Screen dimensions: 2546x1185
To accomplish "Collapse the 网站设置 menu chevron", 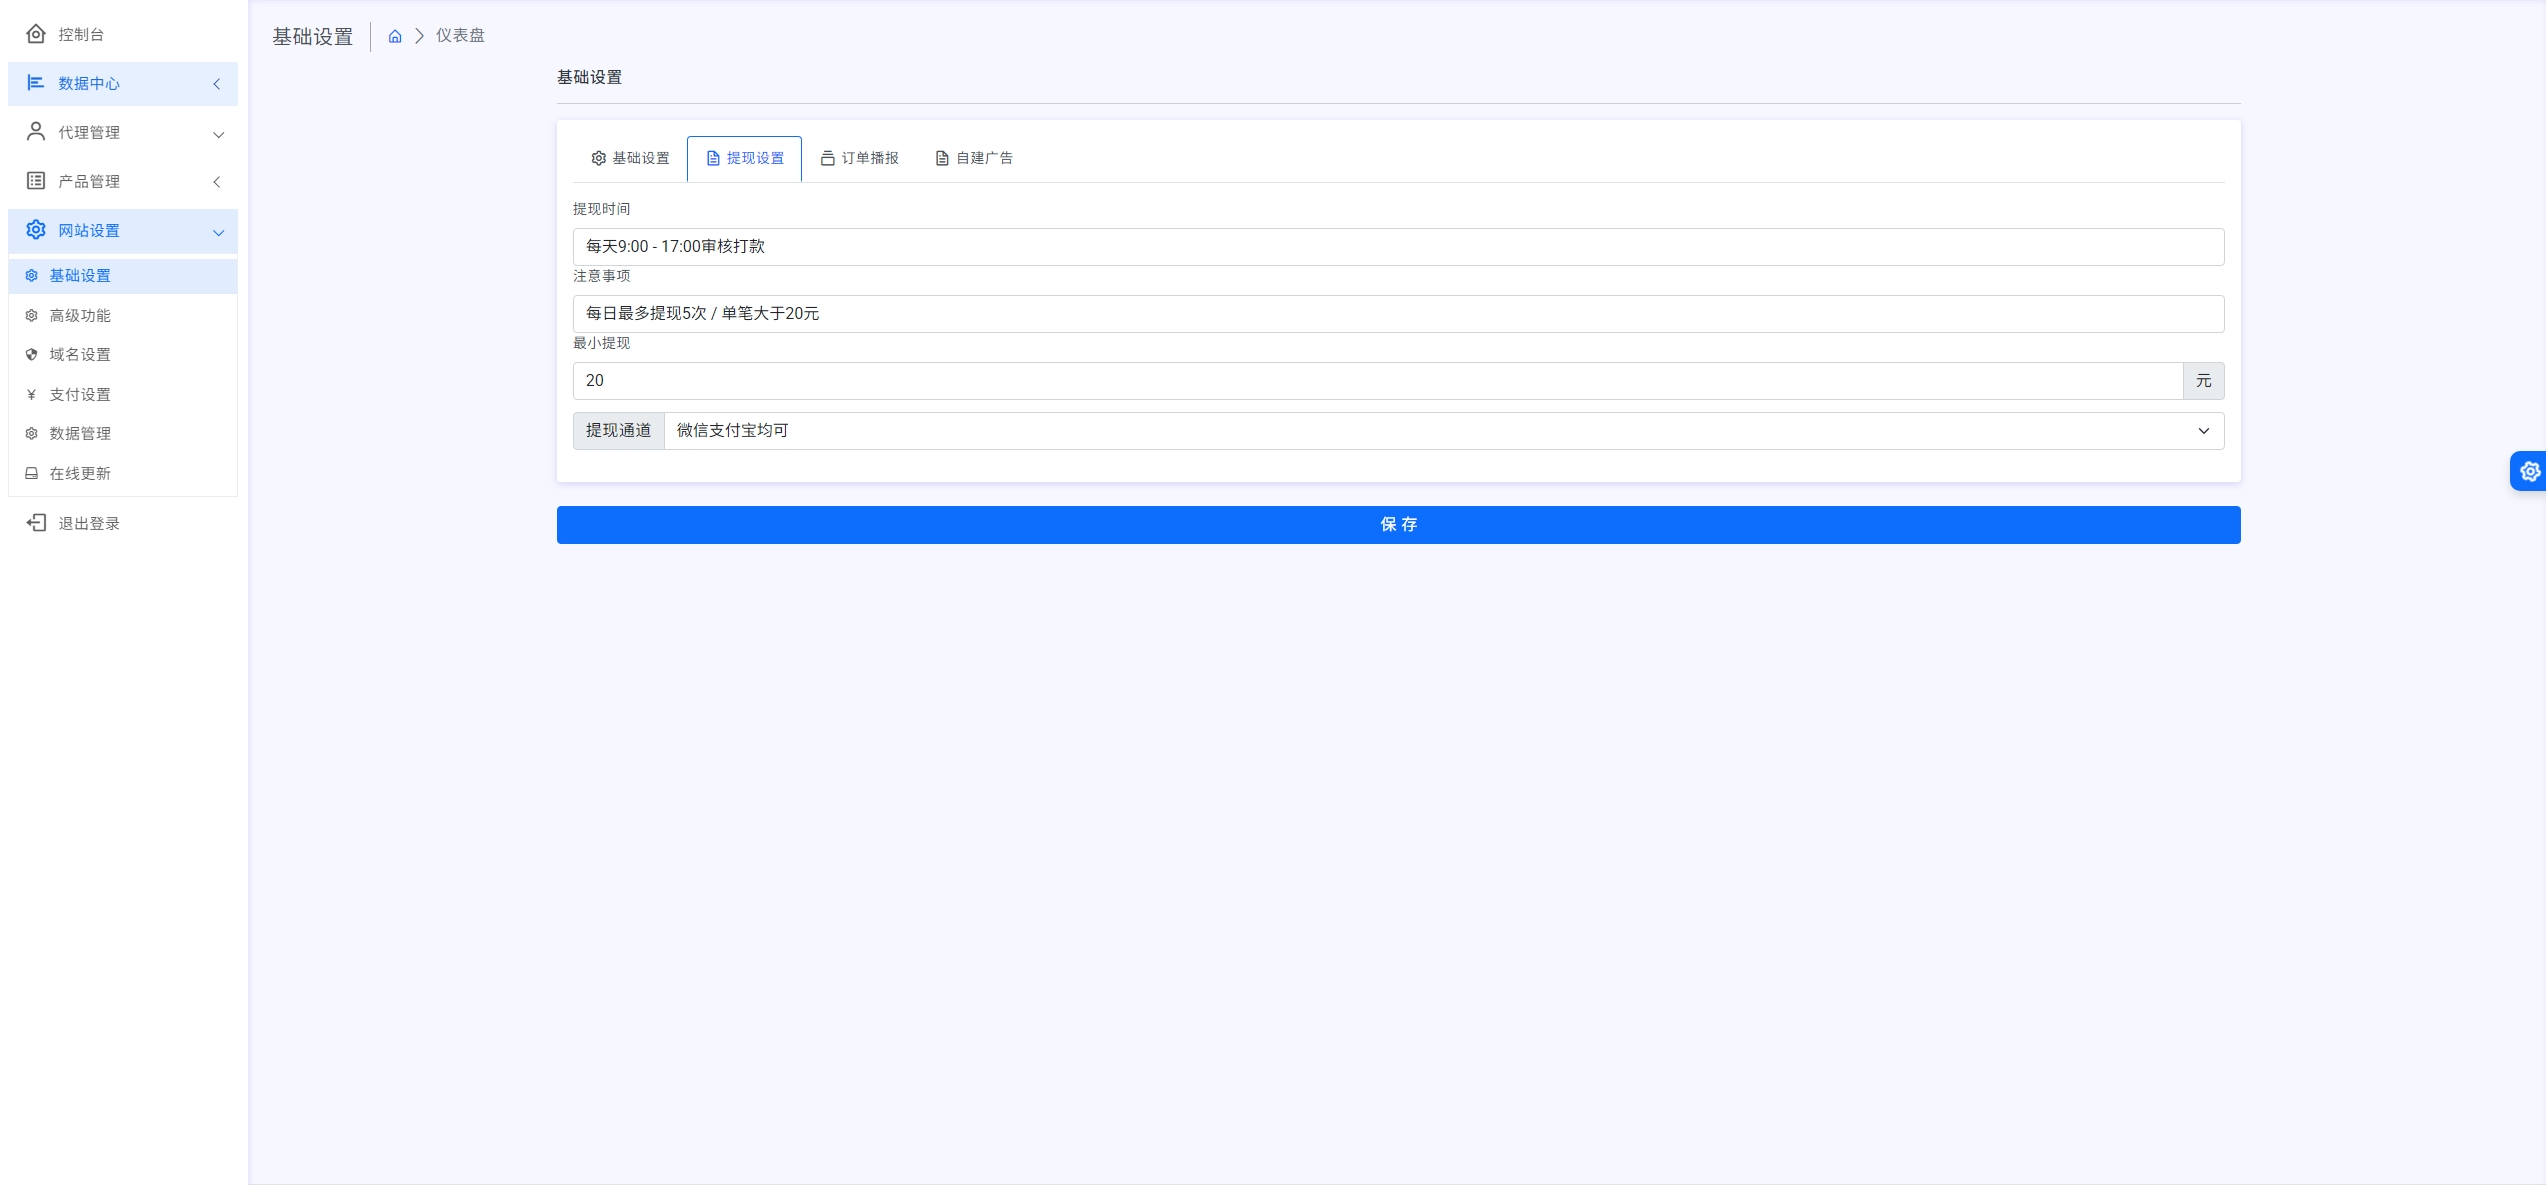I will click(218, 232).
